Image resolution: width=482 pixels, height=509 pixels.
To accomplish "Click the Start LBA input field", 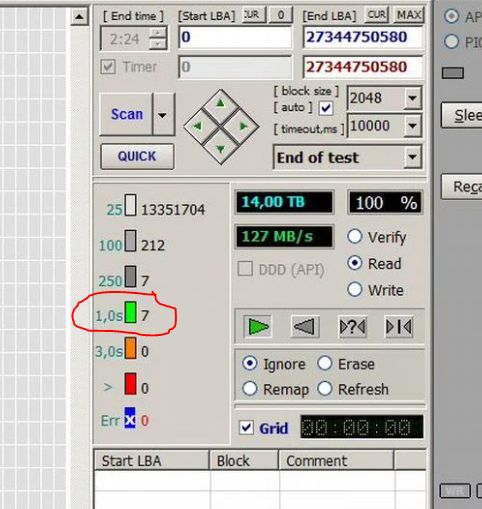I will click(235, 37).
